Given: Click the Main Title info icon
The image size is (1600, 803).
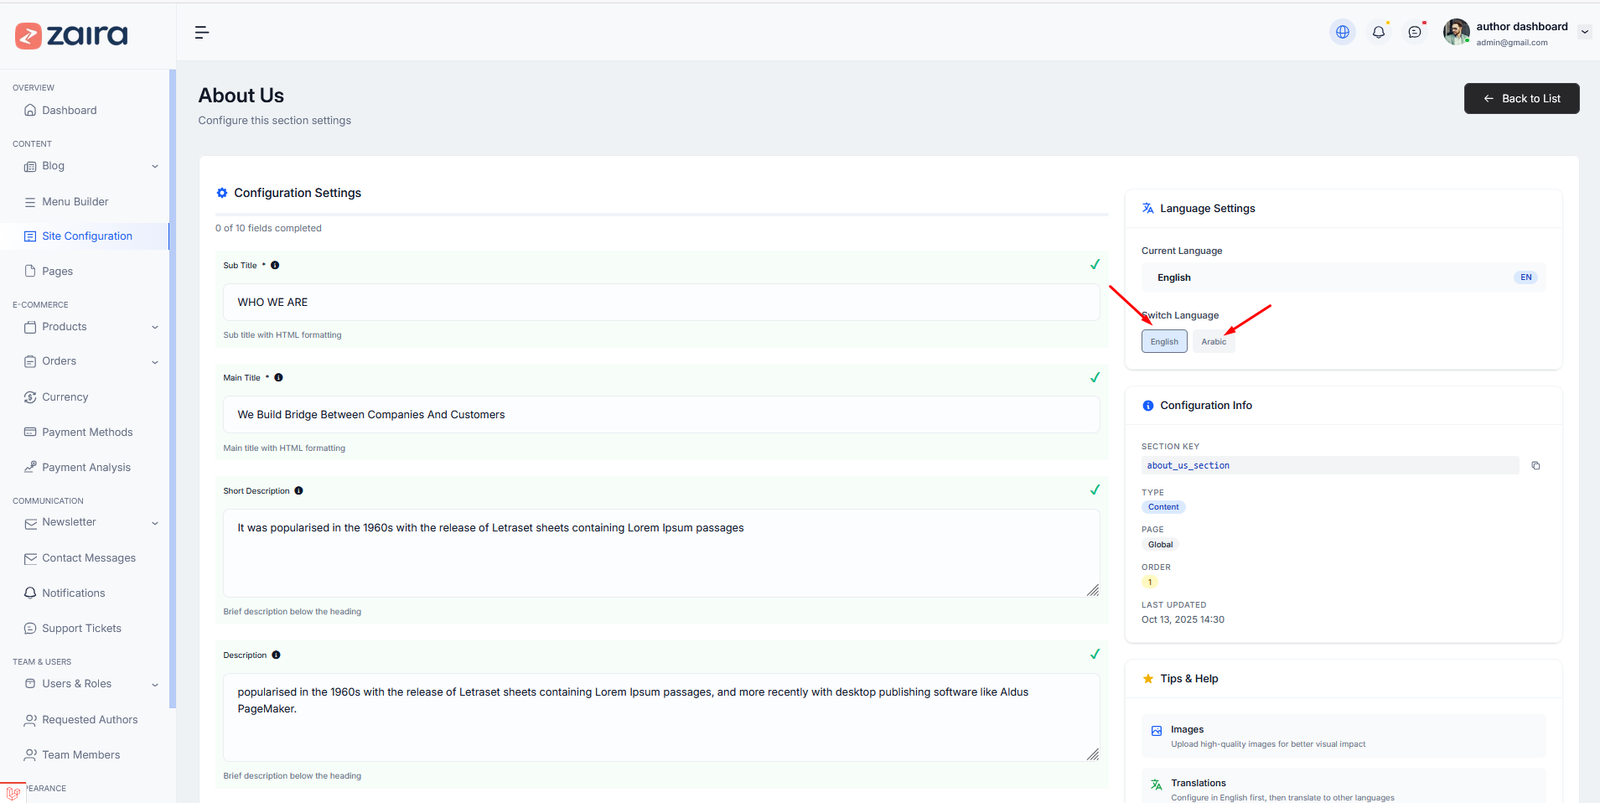Looking at the screenshot, I should click(279, 378).
